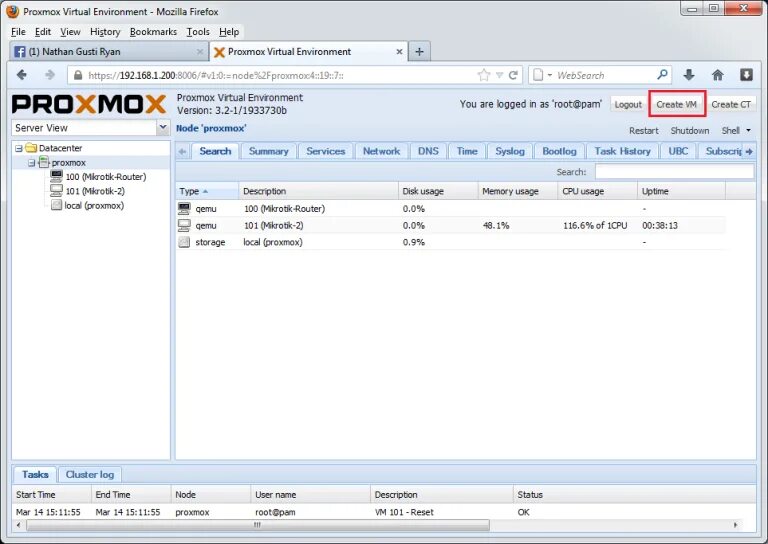Open the Tools menu
This screenshot has width=768, height=544.
pyautogui.click(x=198, y=32)
